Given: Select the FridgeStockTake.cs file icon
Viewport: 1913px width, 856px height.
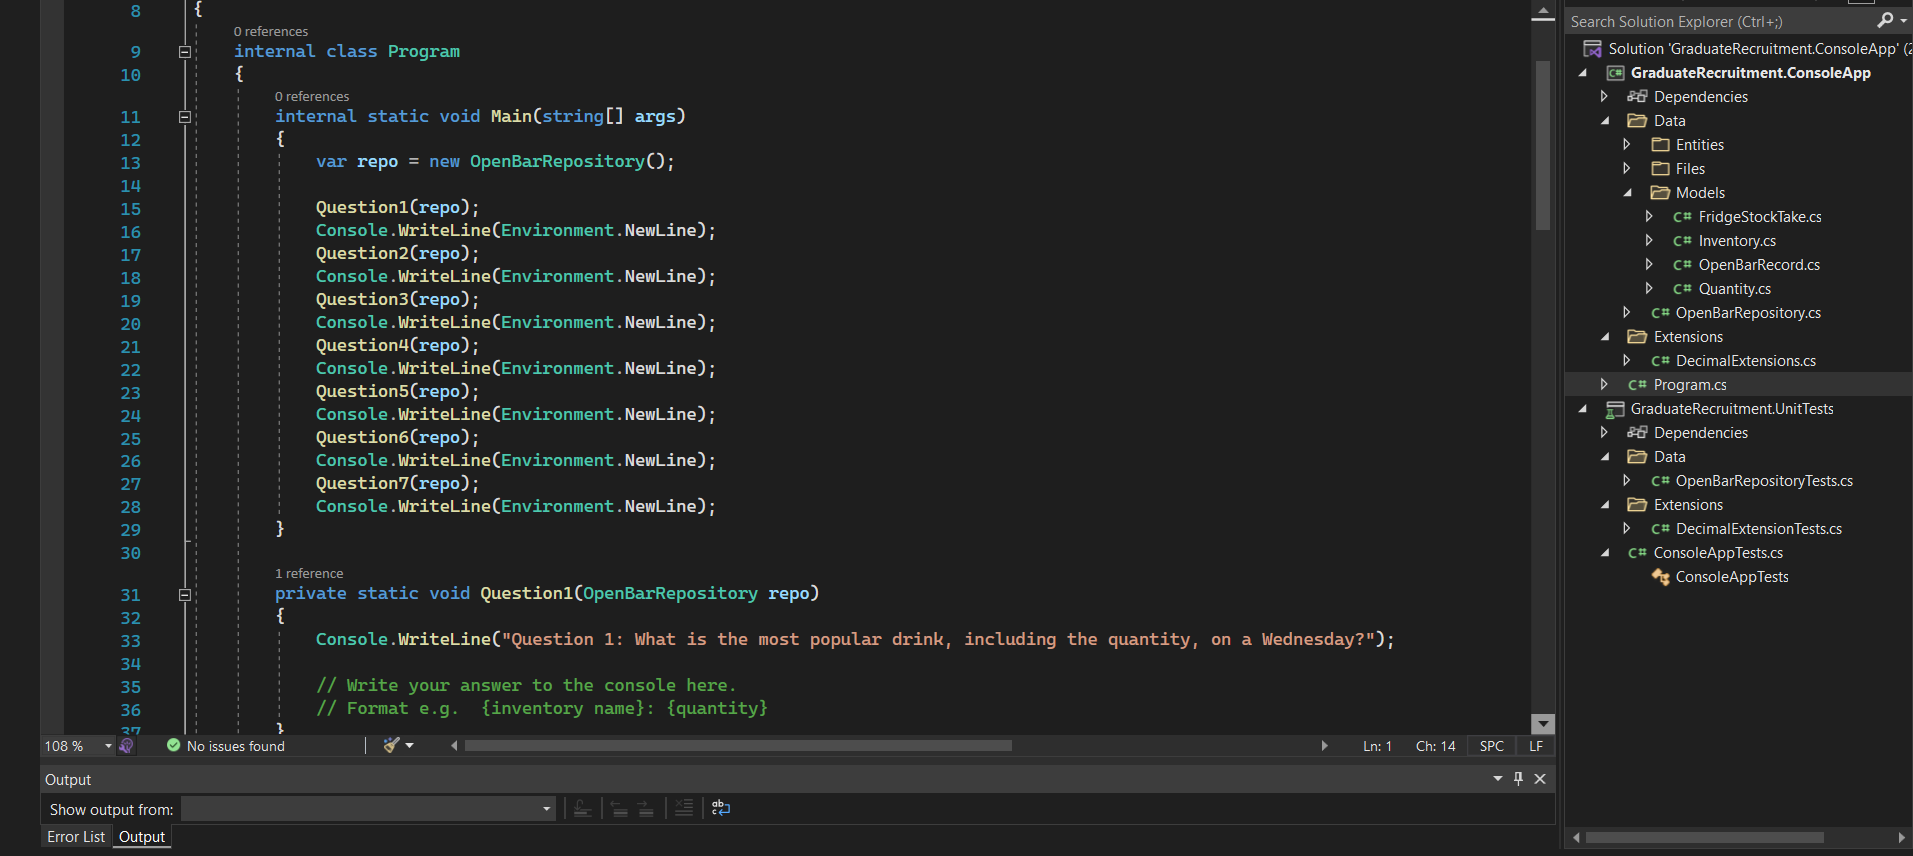Looking at the screenshot, I should point(1682,217).
